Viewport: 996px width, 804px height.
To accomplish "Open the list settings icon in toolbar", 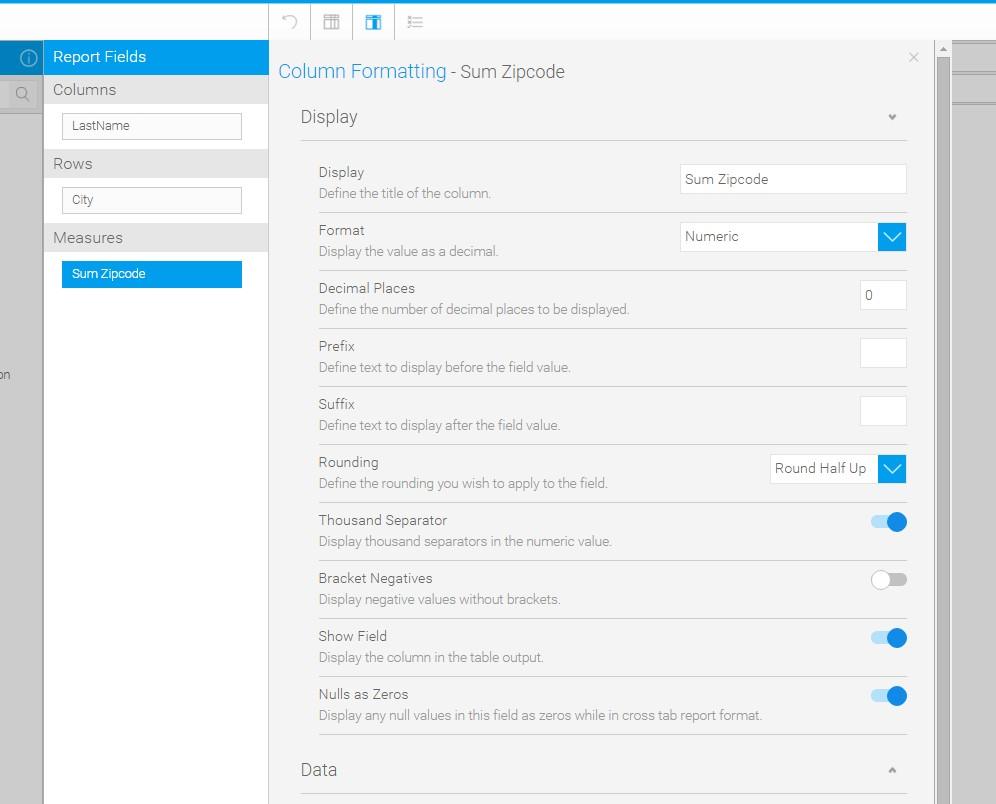I will [415, 22].
